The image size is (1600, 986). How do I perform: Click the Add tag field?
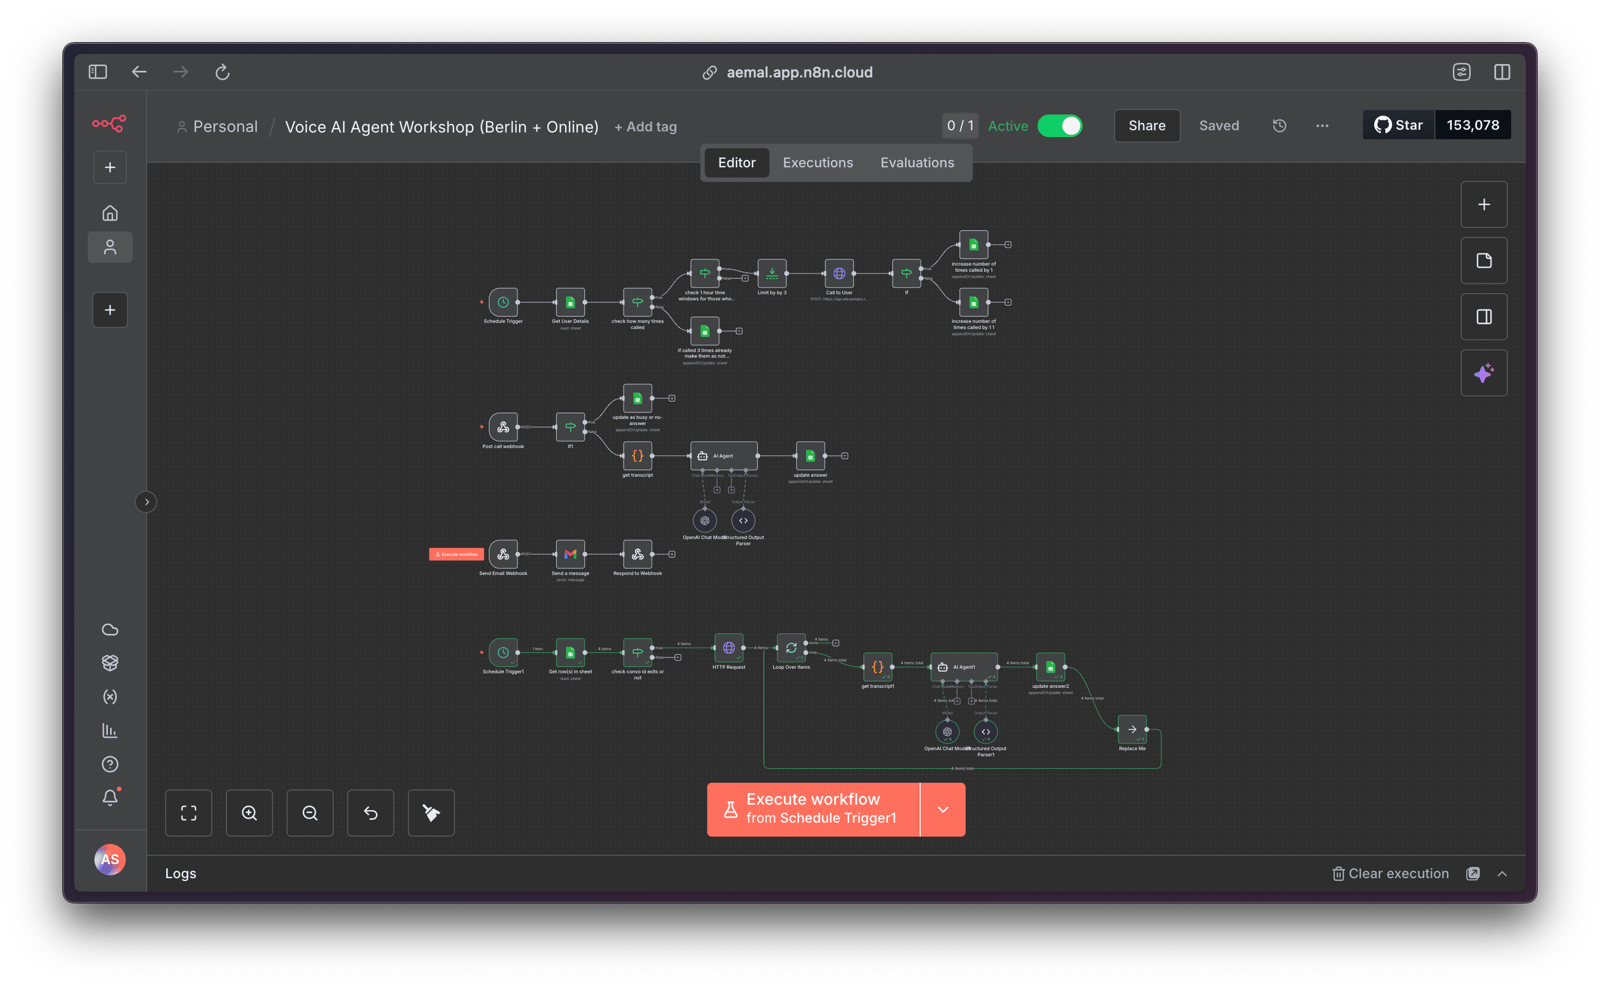coord(645,127)
